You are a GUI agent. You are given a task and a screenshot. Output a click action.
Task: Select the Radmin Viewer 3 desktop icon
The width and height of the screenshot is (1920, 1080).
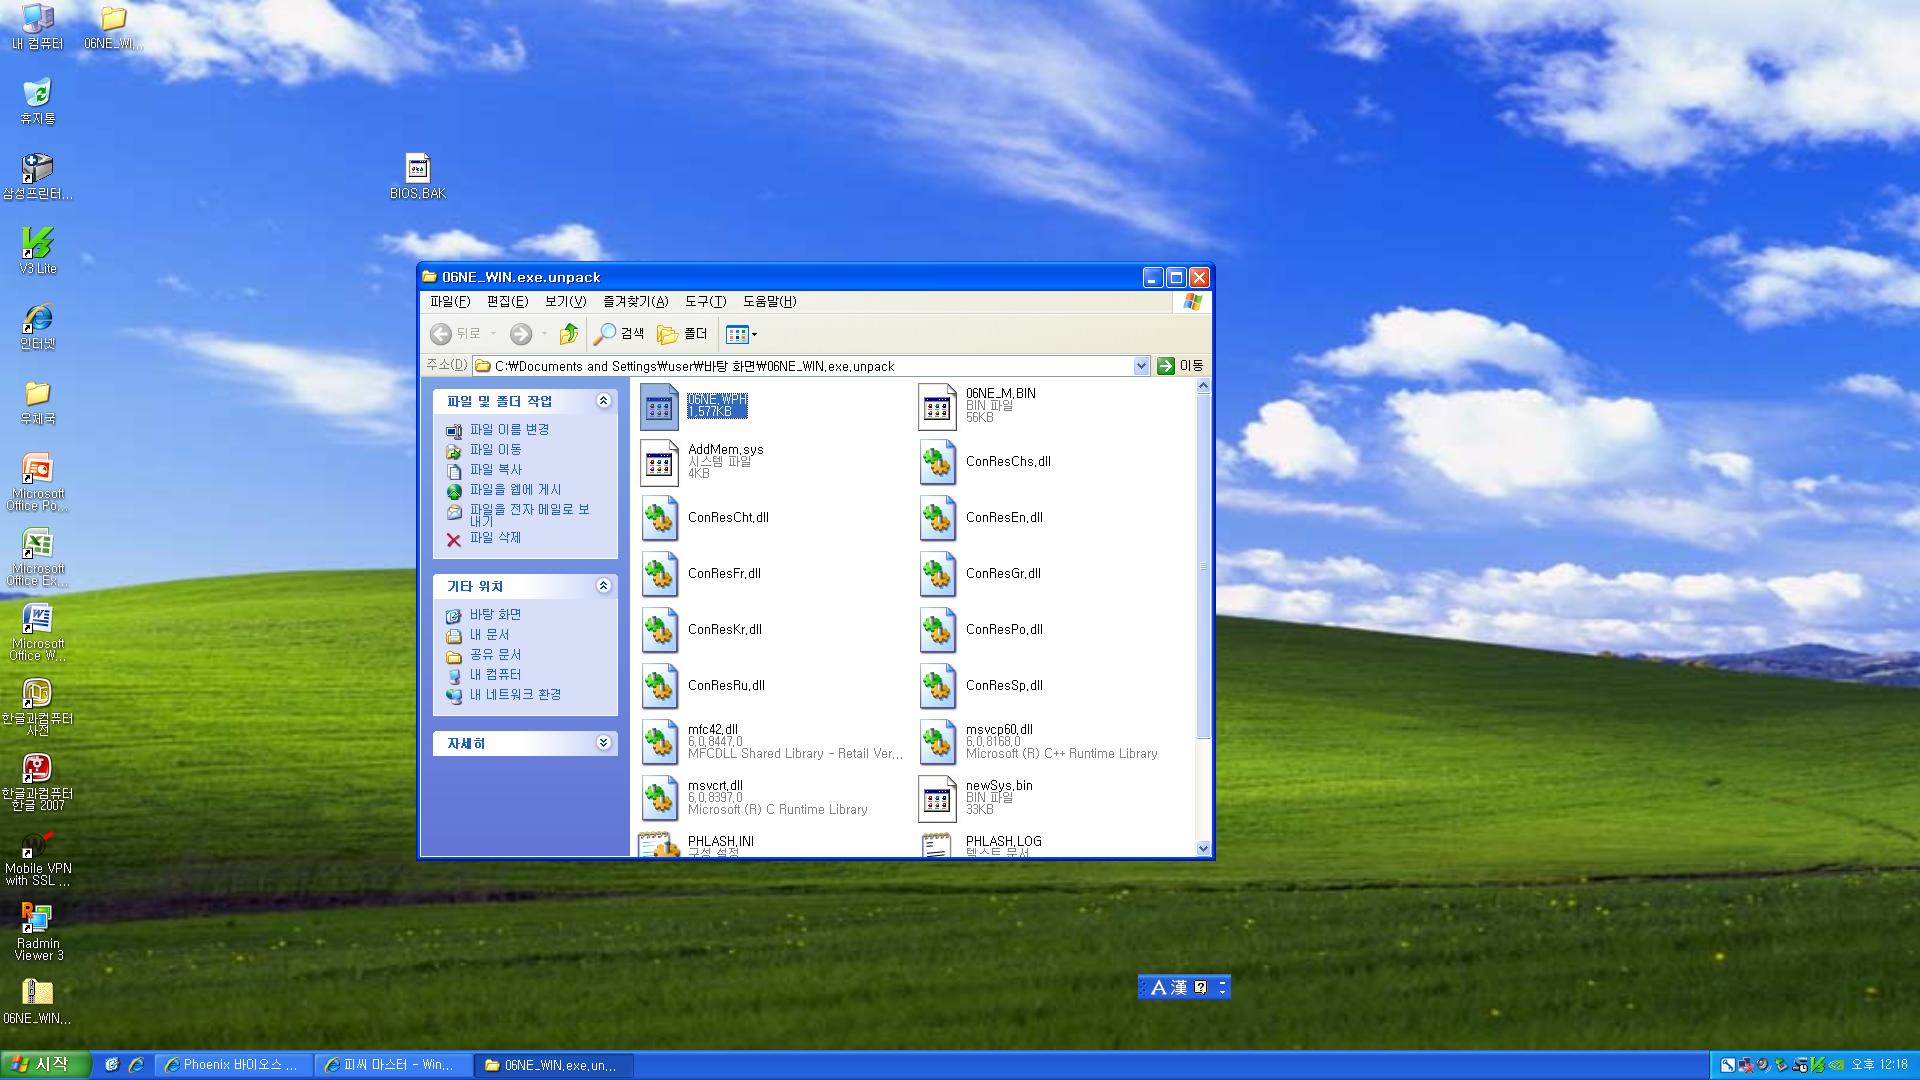[38, 932]
